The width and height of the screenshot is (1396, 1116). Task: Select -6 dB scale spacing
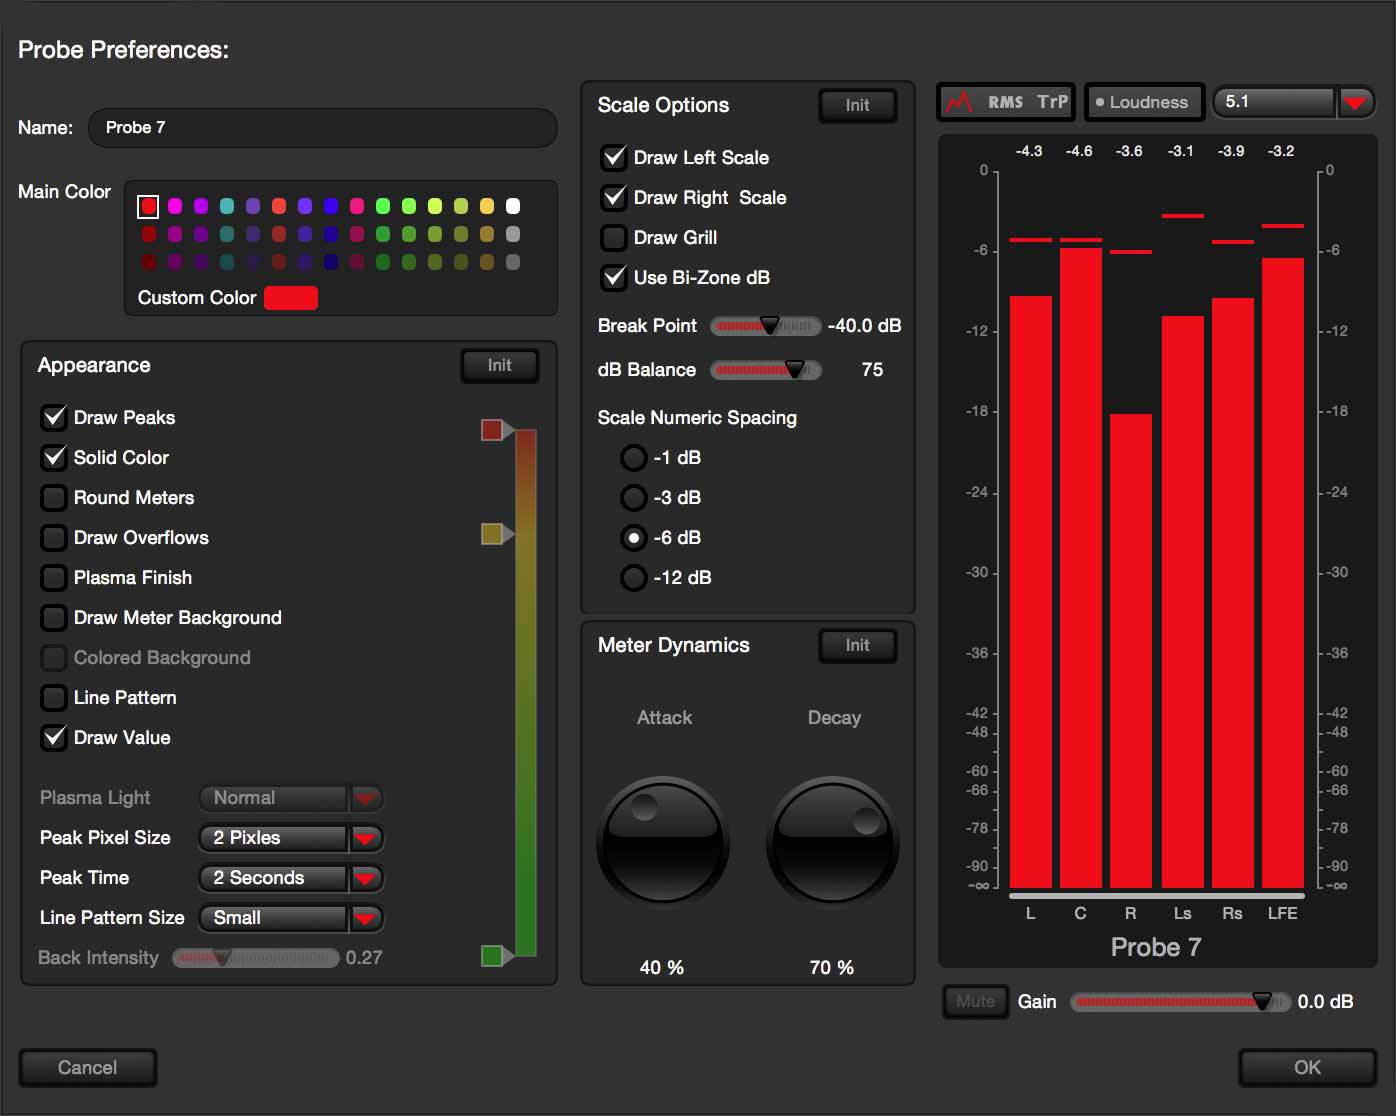(x=634, y=537)
